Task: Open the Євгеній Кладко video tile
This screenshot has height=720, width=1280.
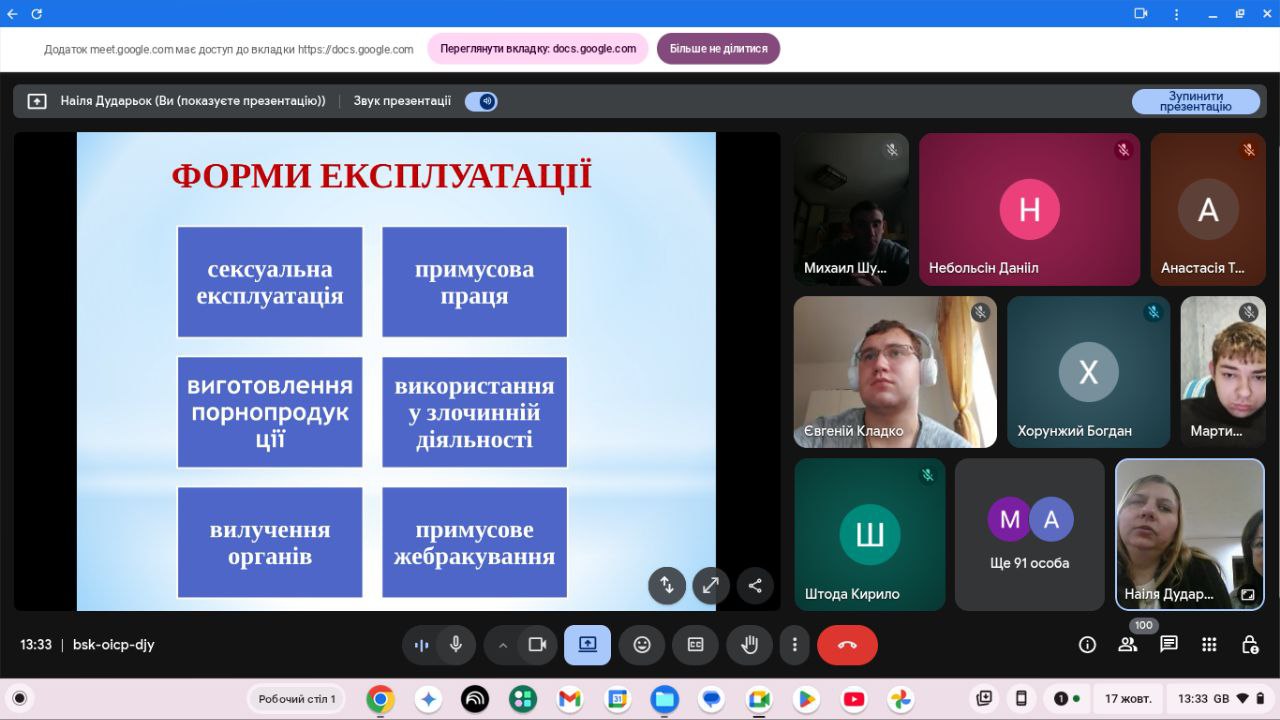Action: pyautogui.click(x=895, y=372)
